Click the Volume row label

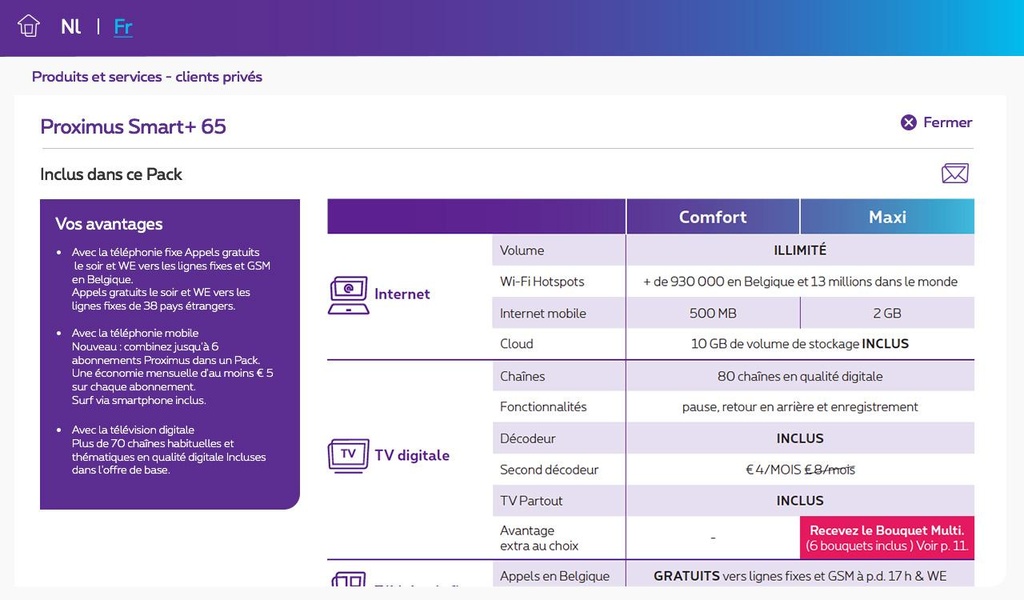[522, 250]
